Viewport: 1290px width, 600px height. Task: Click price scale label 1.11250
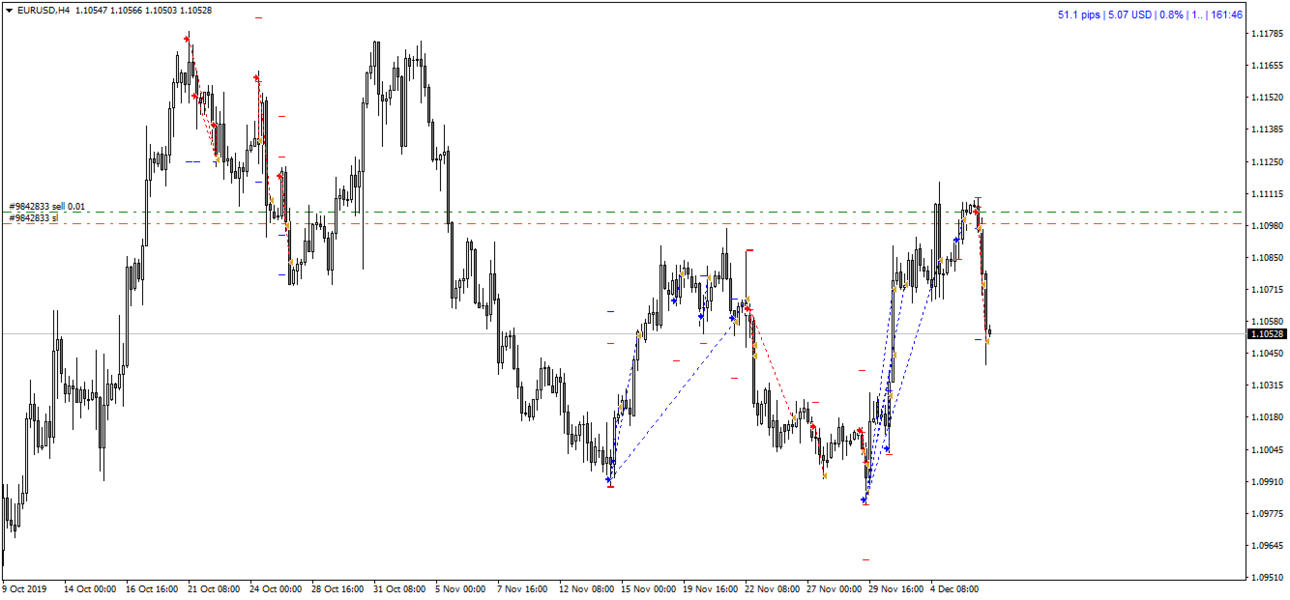1266,161
